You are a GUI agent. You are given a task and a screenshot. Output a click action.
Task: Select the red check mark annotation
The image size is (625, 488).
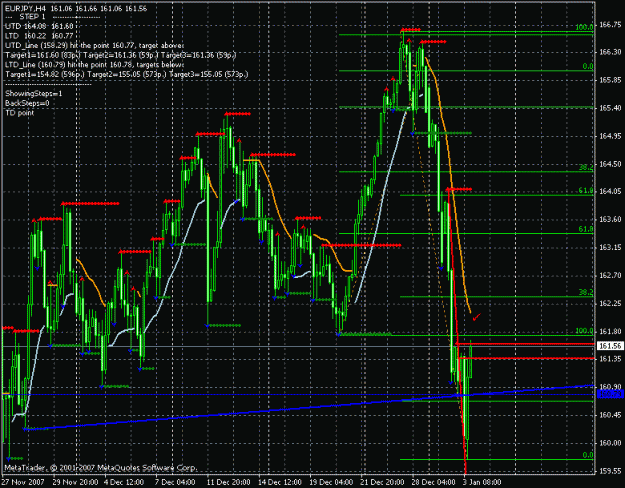476,317
